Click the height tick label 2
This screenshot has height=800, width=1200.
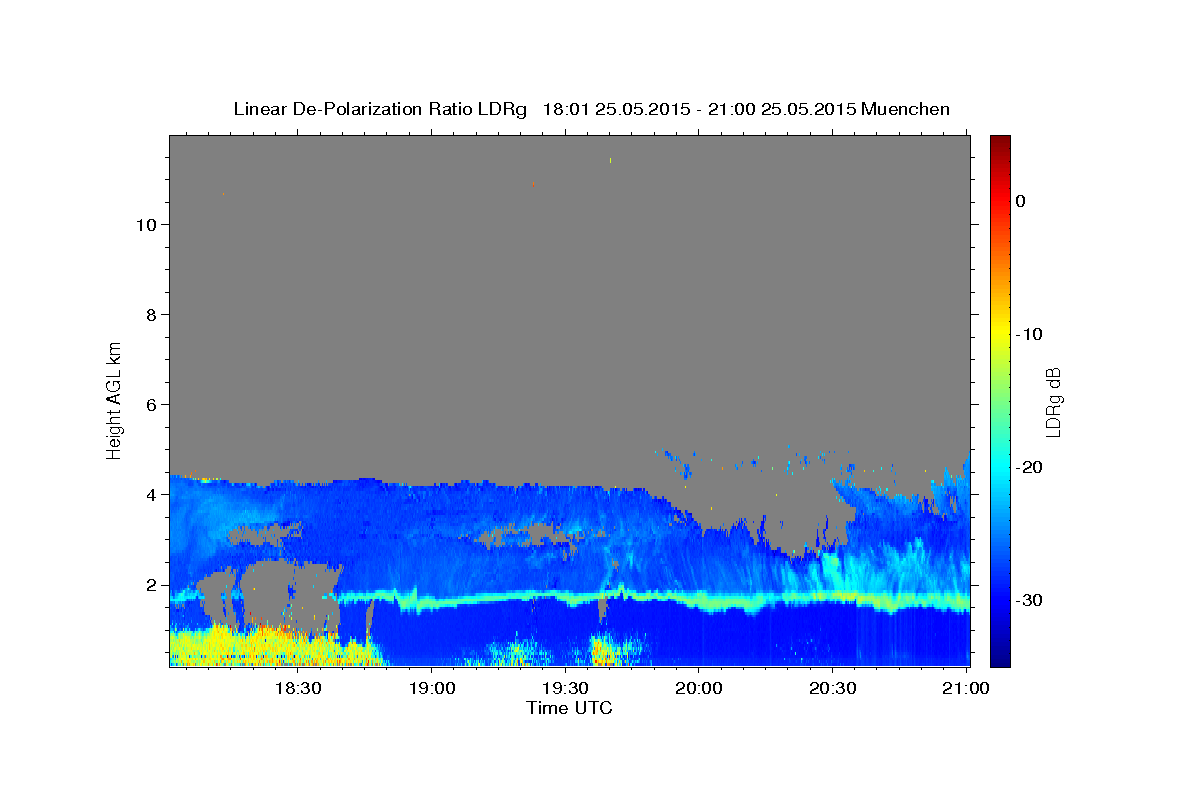click(x=149, y=585)
